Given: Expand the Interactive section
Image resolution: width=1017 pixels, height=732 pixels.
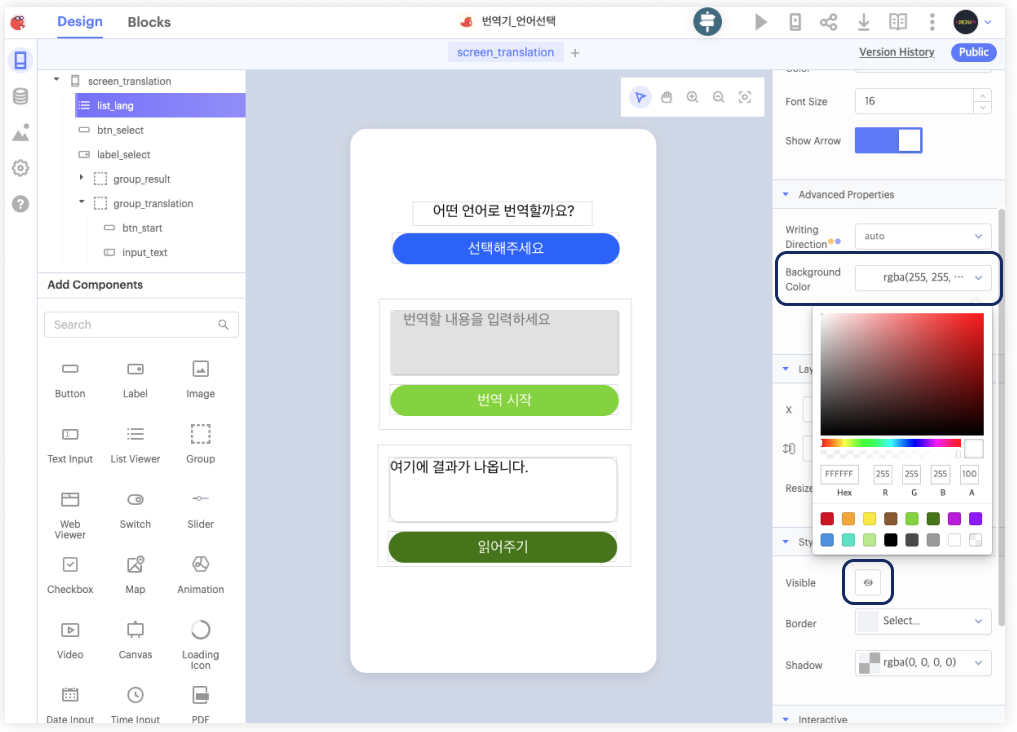Looking at the screenshot, I should point(785,719).
